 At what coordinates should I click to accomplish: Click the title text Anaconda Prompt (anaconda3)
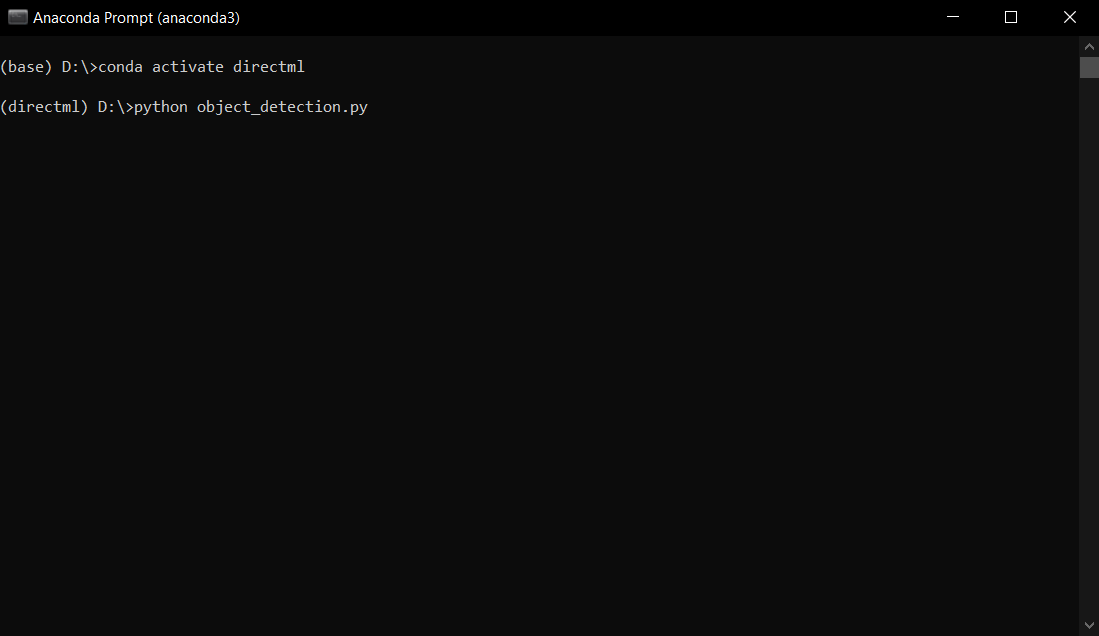point(136,18)
